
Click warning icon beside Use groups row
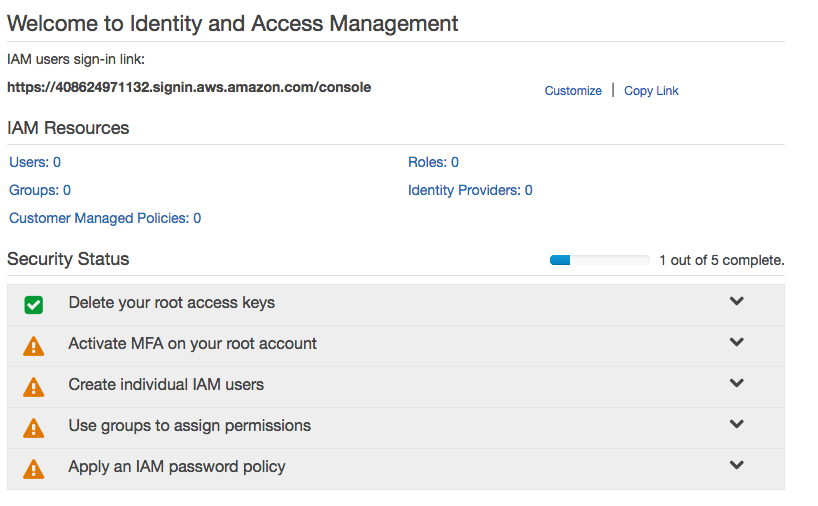click(x=34, y=428)
